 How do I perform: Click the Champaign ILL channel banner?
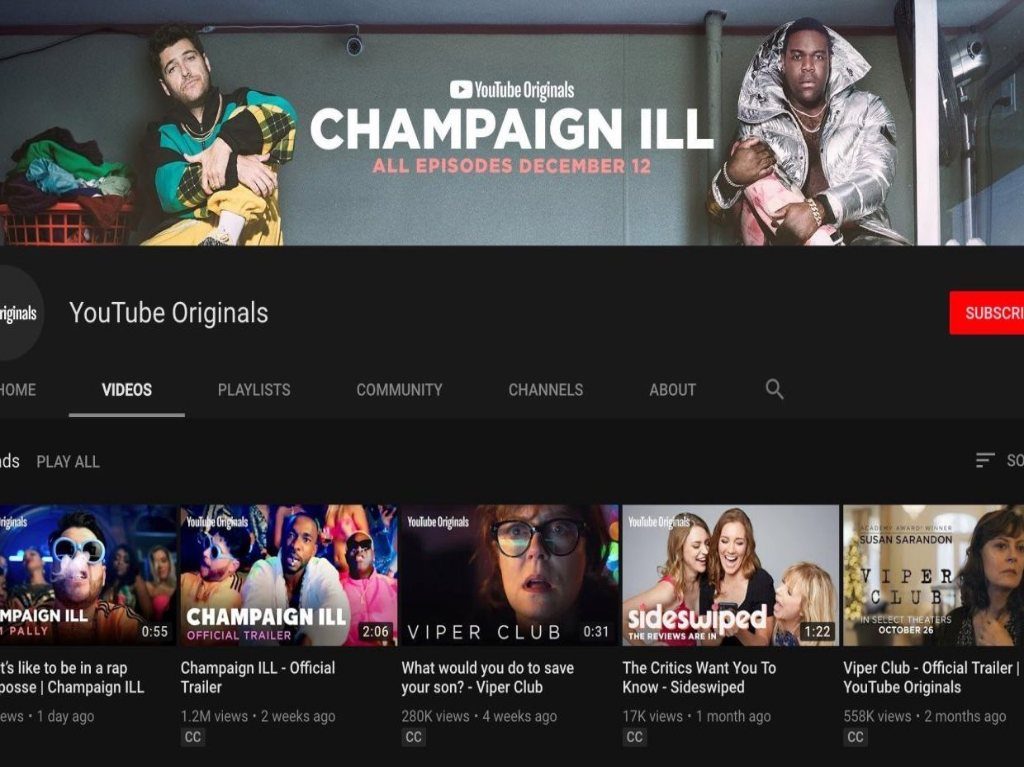pos(512,123)
